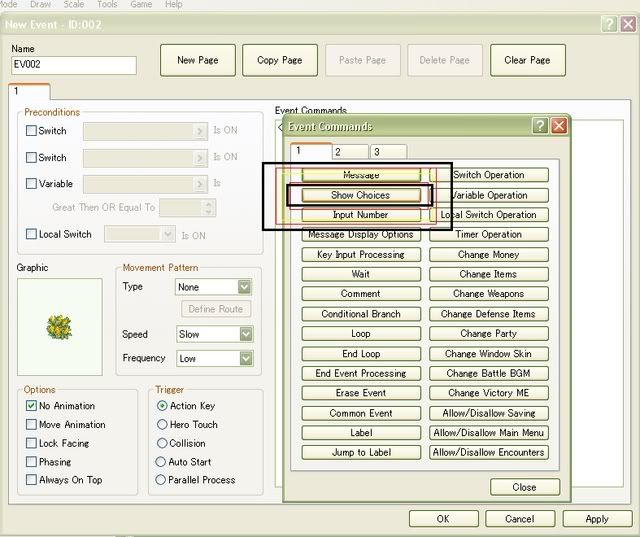Click the End Event Processing command
The image size is (640, 537).
coord(361,373)
